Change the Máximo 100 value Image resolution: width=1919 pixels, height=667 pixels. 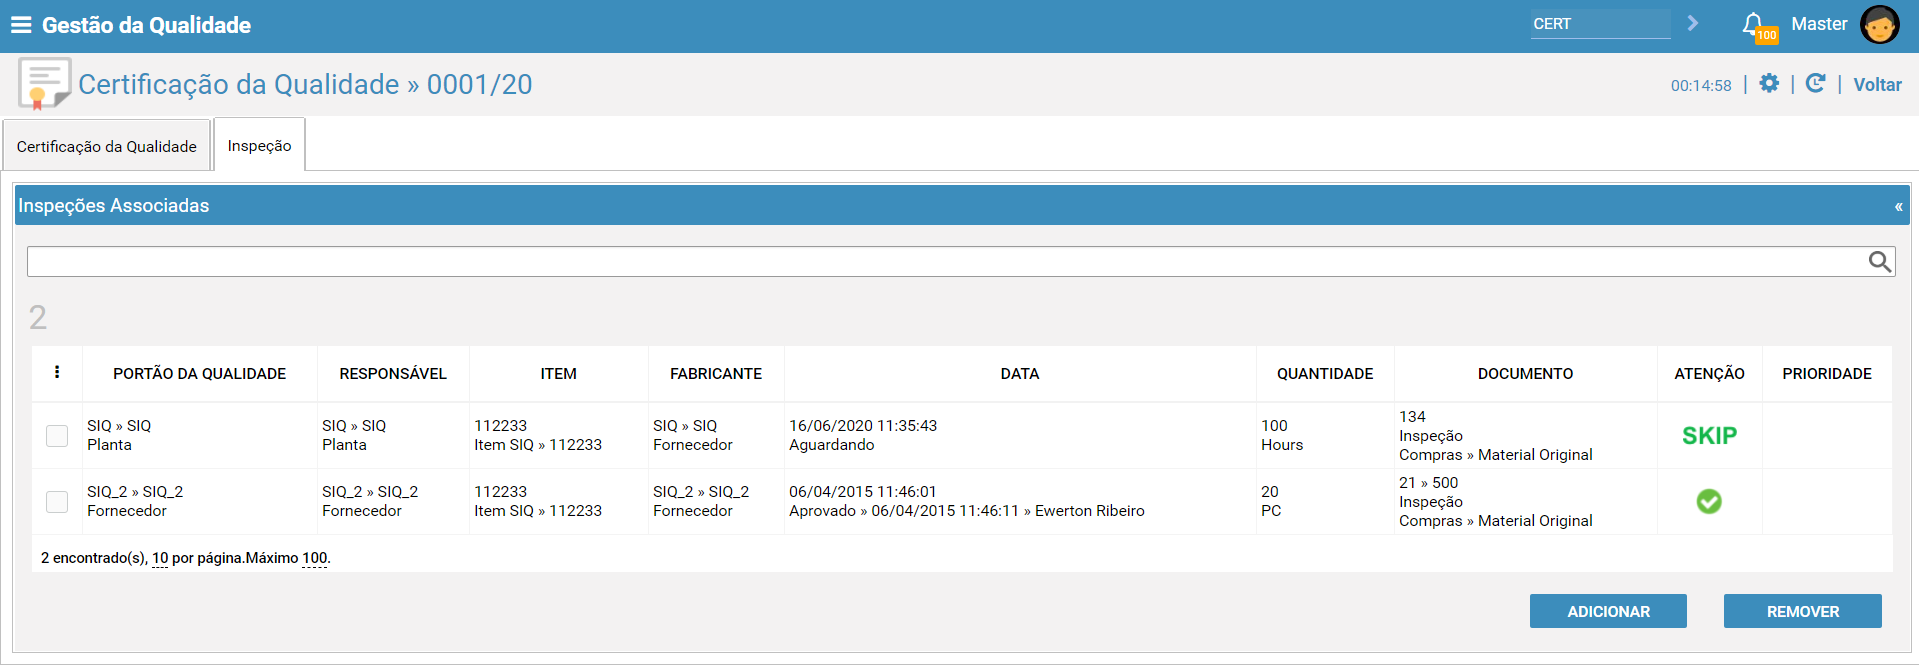(314, 558)
